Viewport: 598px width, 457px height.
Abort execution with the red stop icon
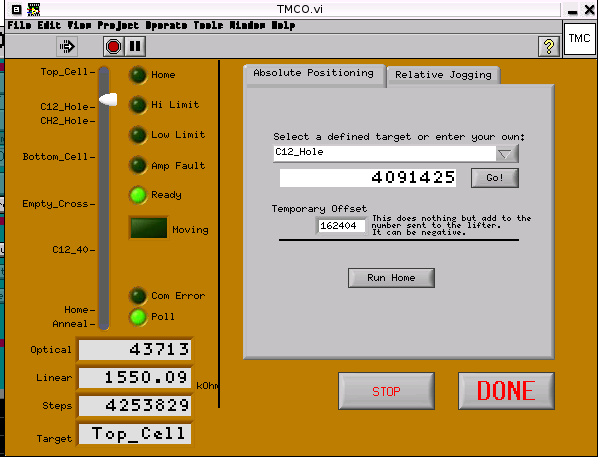[x=113, y=47]
